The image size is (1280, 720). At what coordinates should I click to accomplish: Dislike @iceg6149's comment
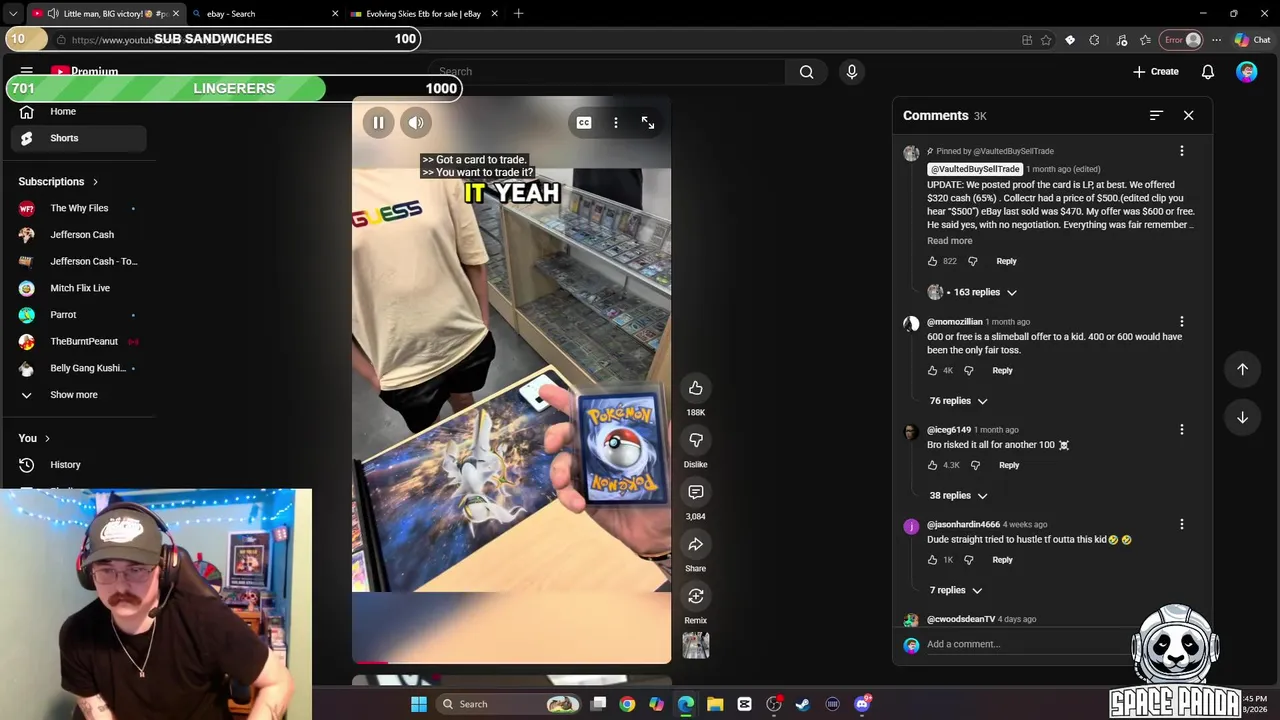click(x=975, y=465)
